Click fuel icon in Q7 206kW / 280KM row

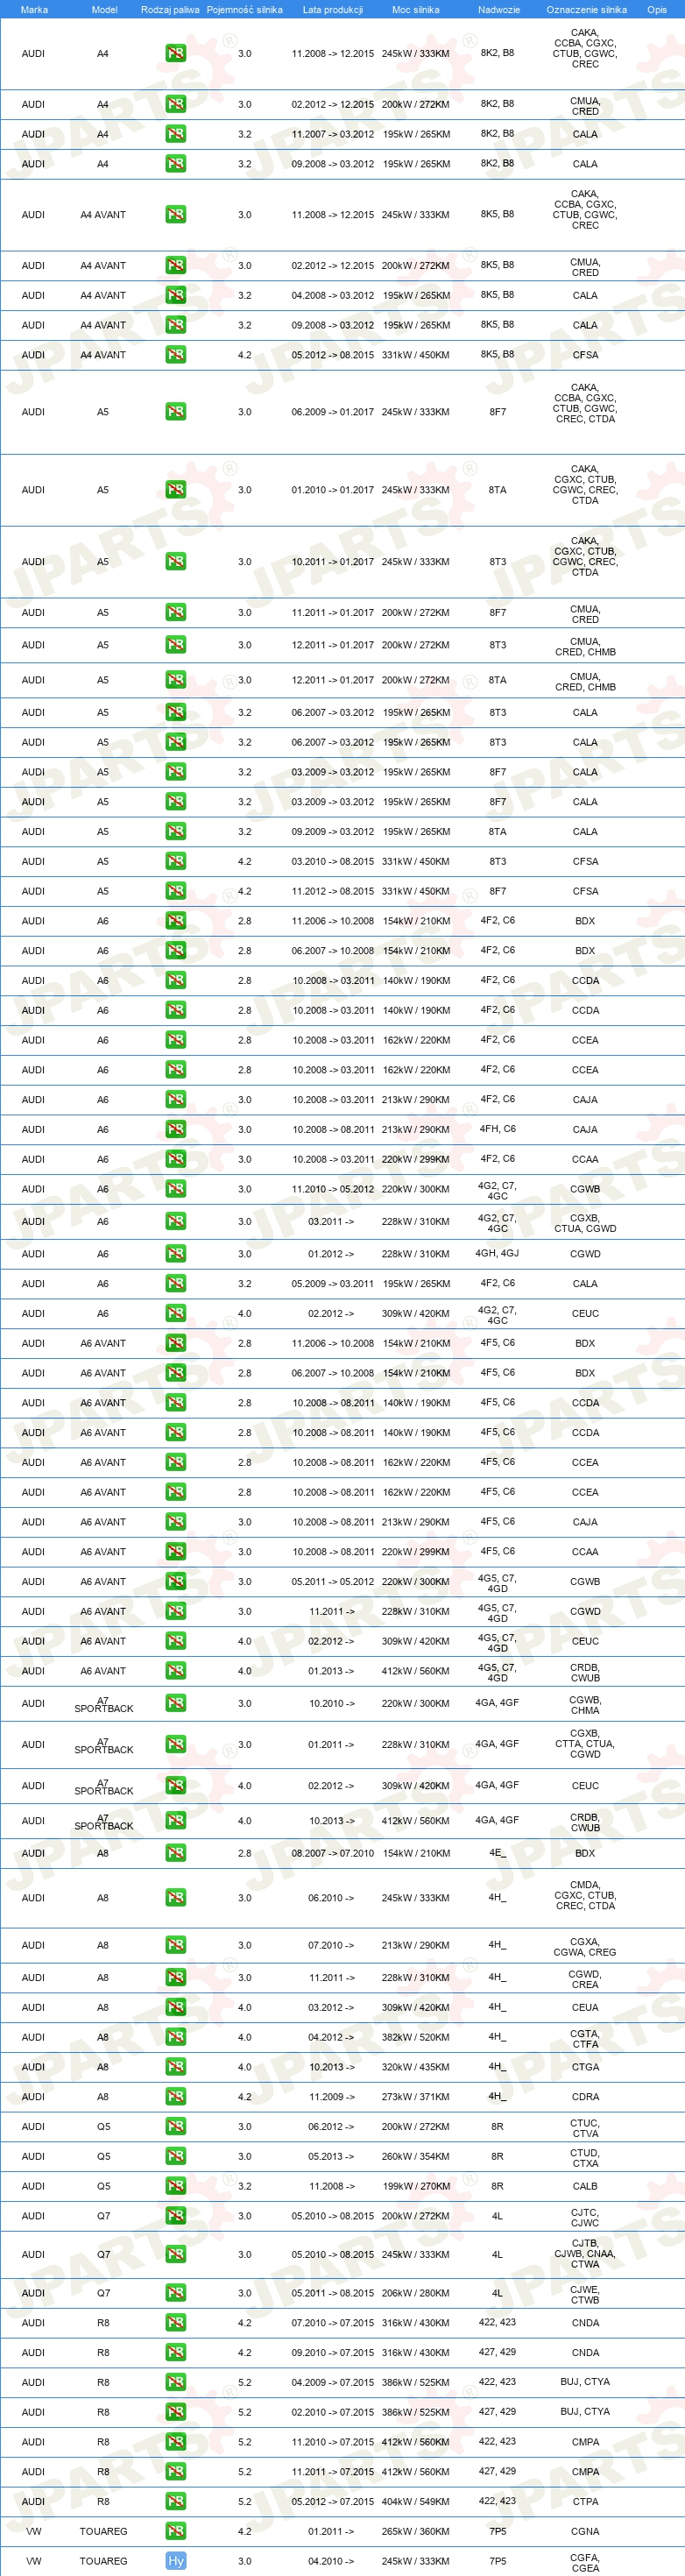tap(176, 2292)
